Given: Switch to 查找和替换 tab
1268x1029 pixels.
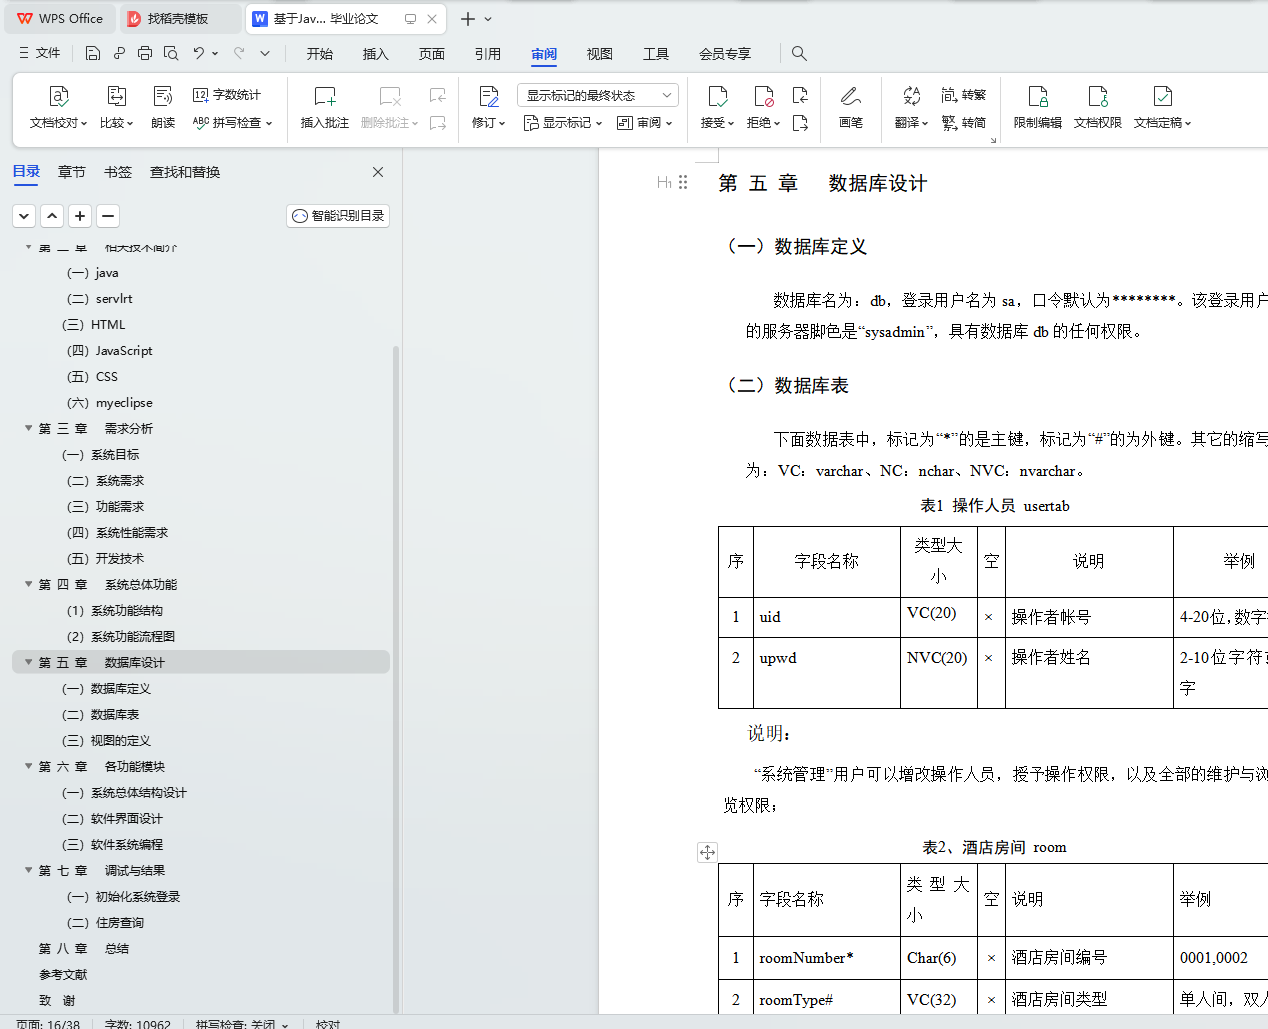Looking at the screenshot, I should (185, 172).
